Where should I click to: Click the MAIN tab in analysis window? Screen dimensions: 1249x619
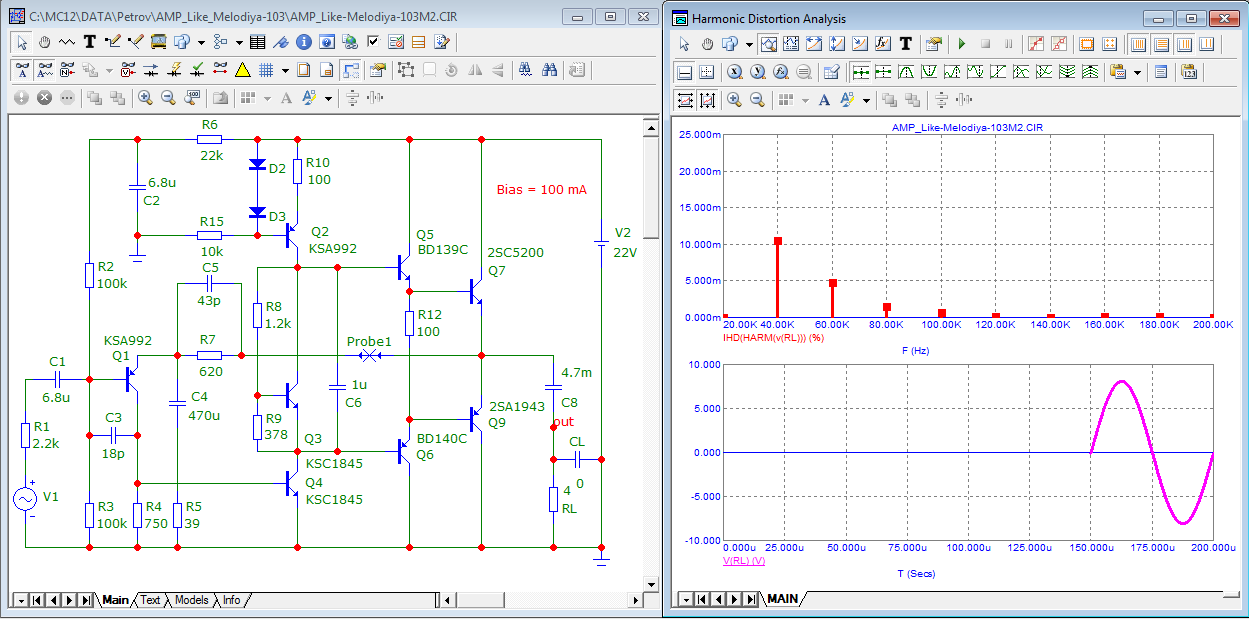tap(783, 599)
